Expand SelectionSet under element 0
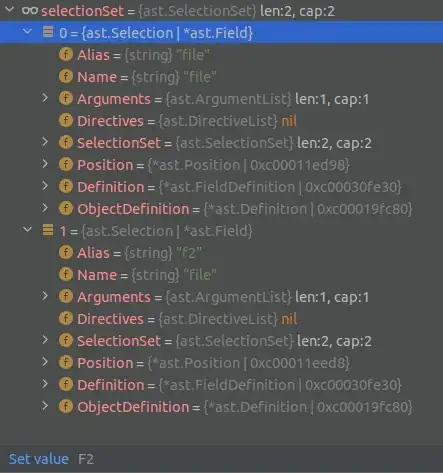 [45, 142]
